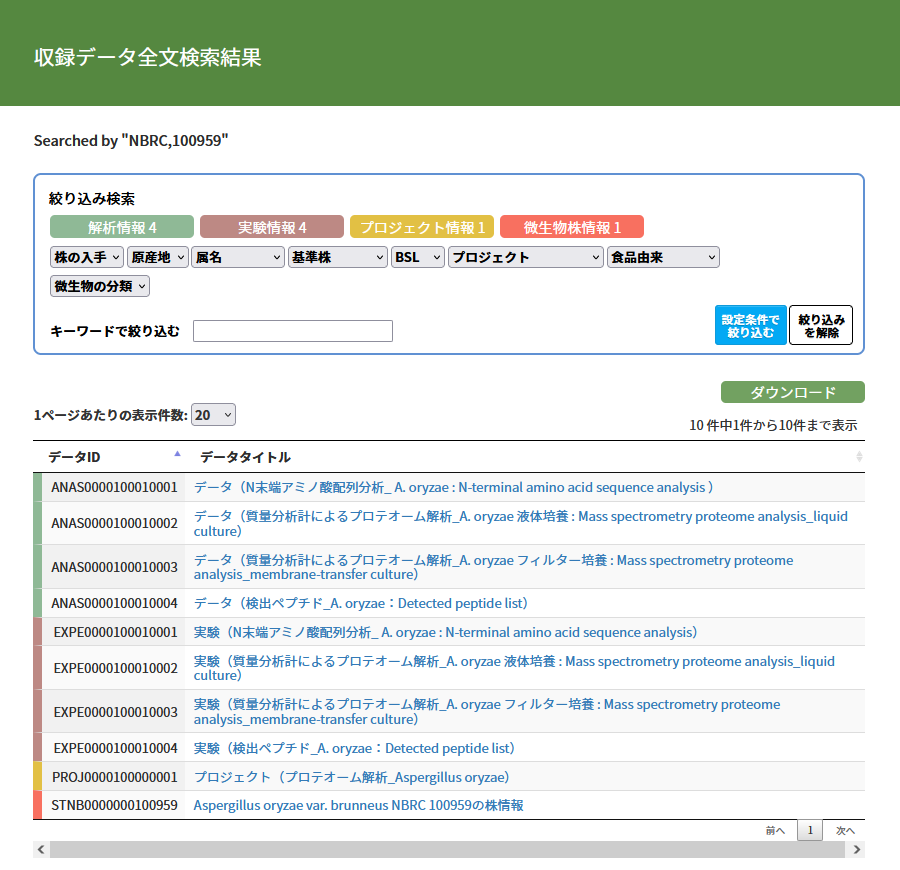Click the キーワードで絞り込む text field
900x870 pixels.
(x=292, y=331)
